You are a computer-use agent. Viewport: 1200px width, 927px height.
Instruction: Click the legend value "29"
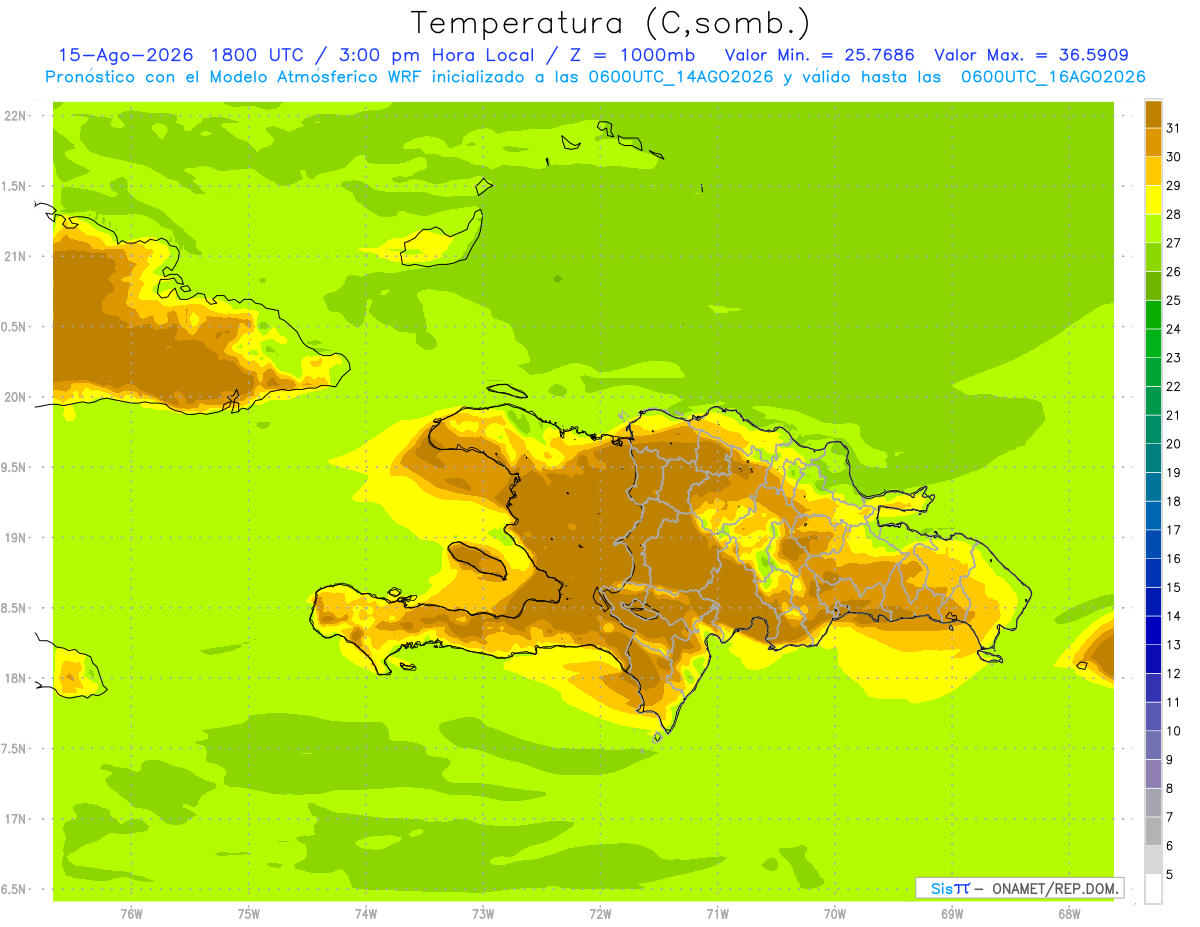(1174, 185)
